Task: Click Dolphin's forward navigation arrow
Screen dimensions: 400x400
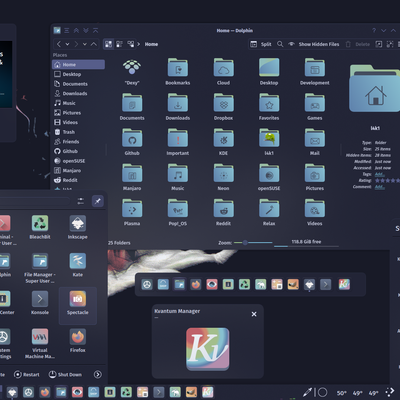Action: 76,44
